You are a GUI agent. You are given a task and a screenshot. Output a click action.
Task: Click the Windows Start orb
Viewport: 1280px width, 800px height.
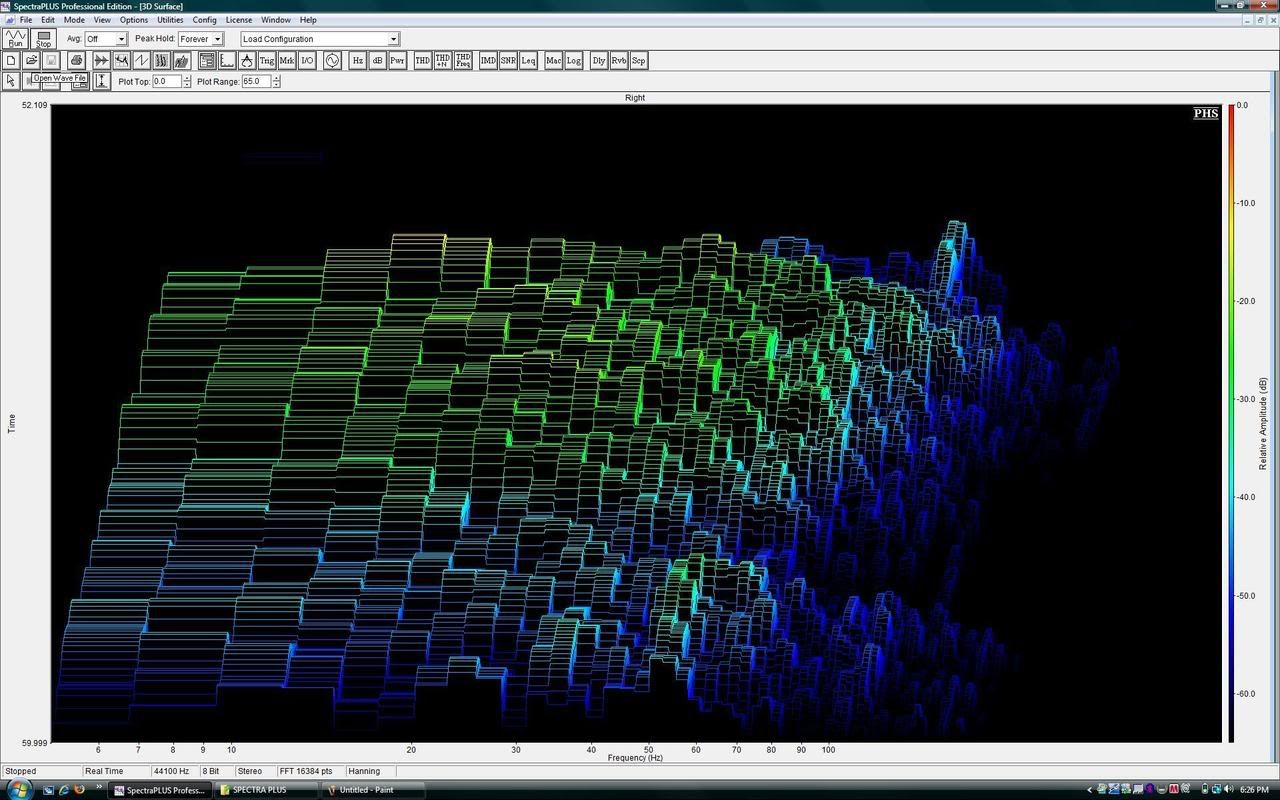[x=19, y=789]
